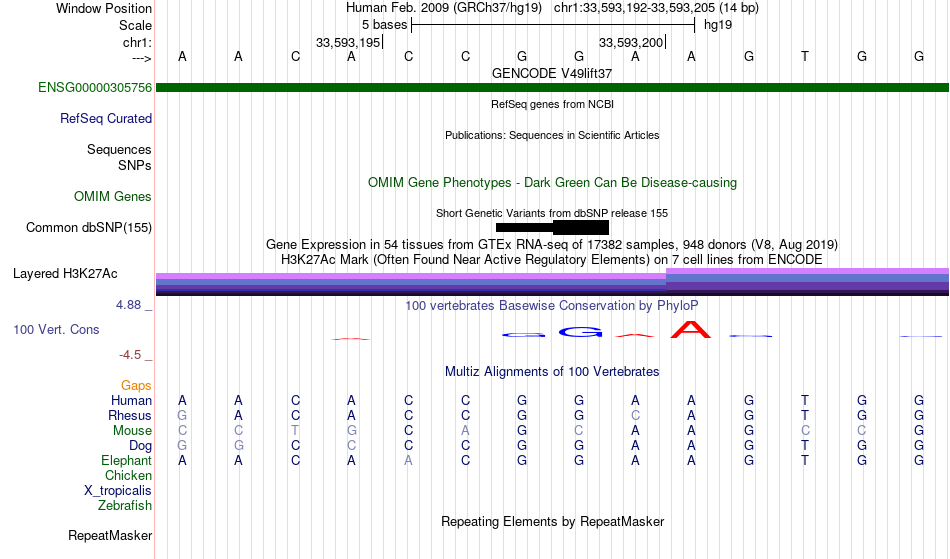Click Publications: Sequences in Scientific Articles title
This screenshot has height=559, width=950.
552,135
